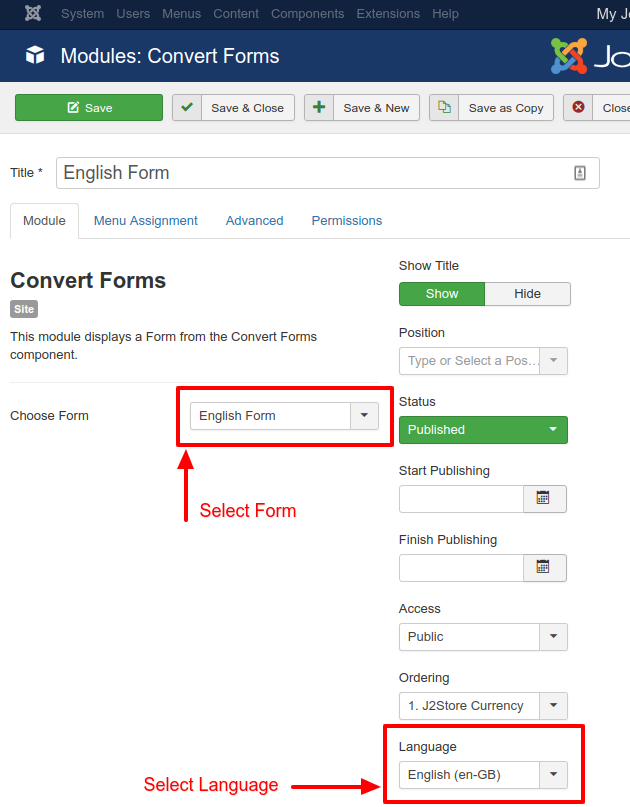Open the Start Publishing calendar picker
The height and width of the screenshot is (807, 630).
pos(544,498)
